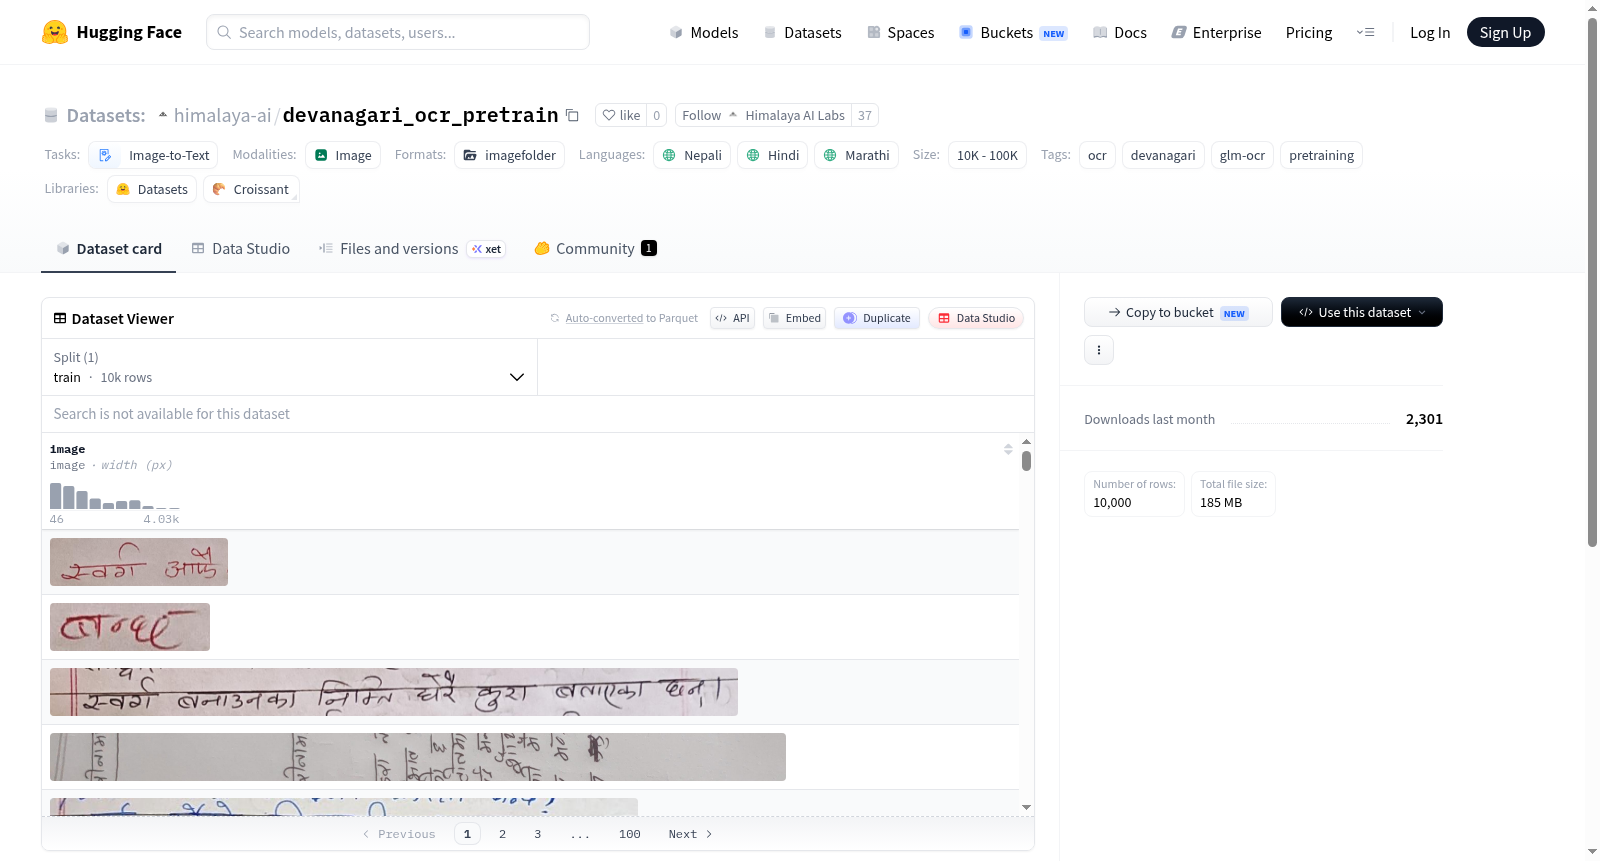Click the like count 0

click(656, 115)
